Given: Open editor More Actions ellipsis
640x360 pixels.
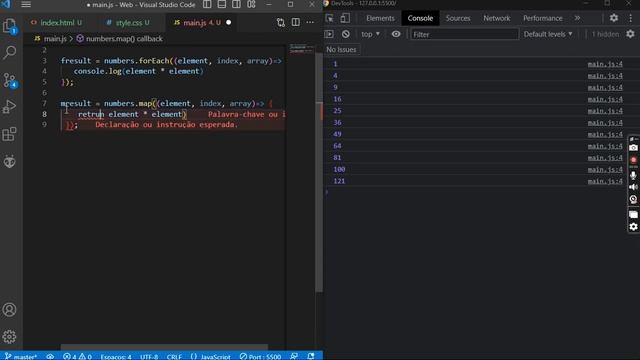Looking at the screenshot, I should click(x=310, y=22).
